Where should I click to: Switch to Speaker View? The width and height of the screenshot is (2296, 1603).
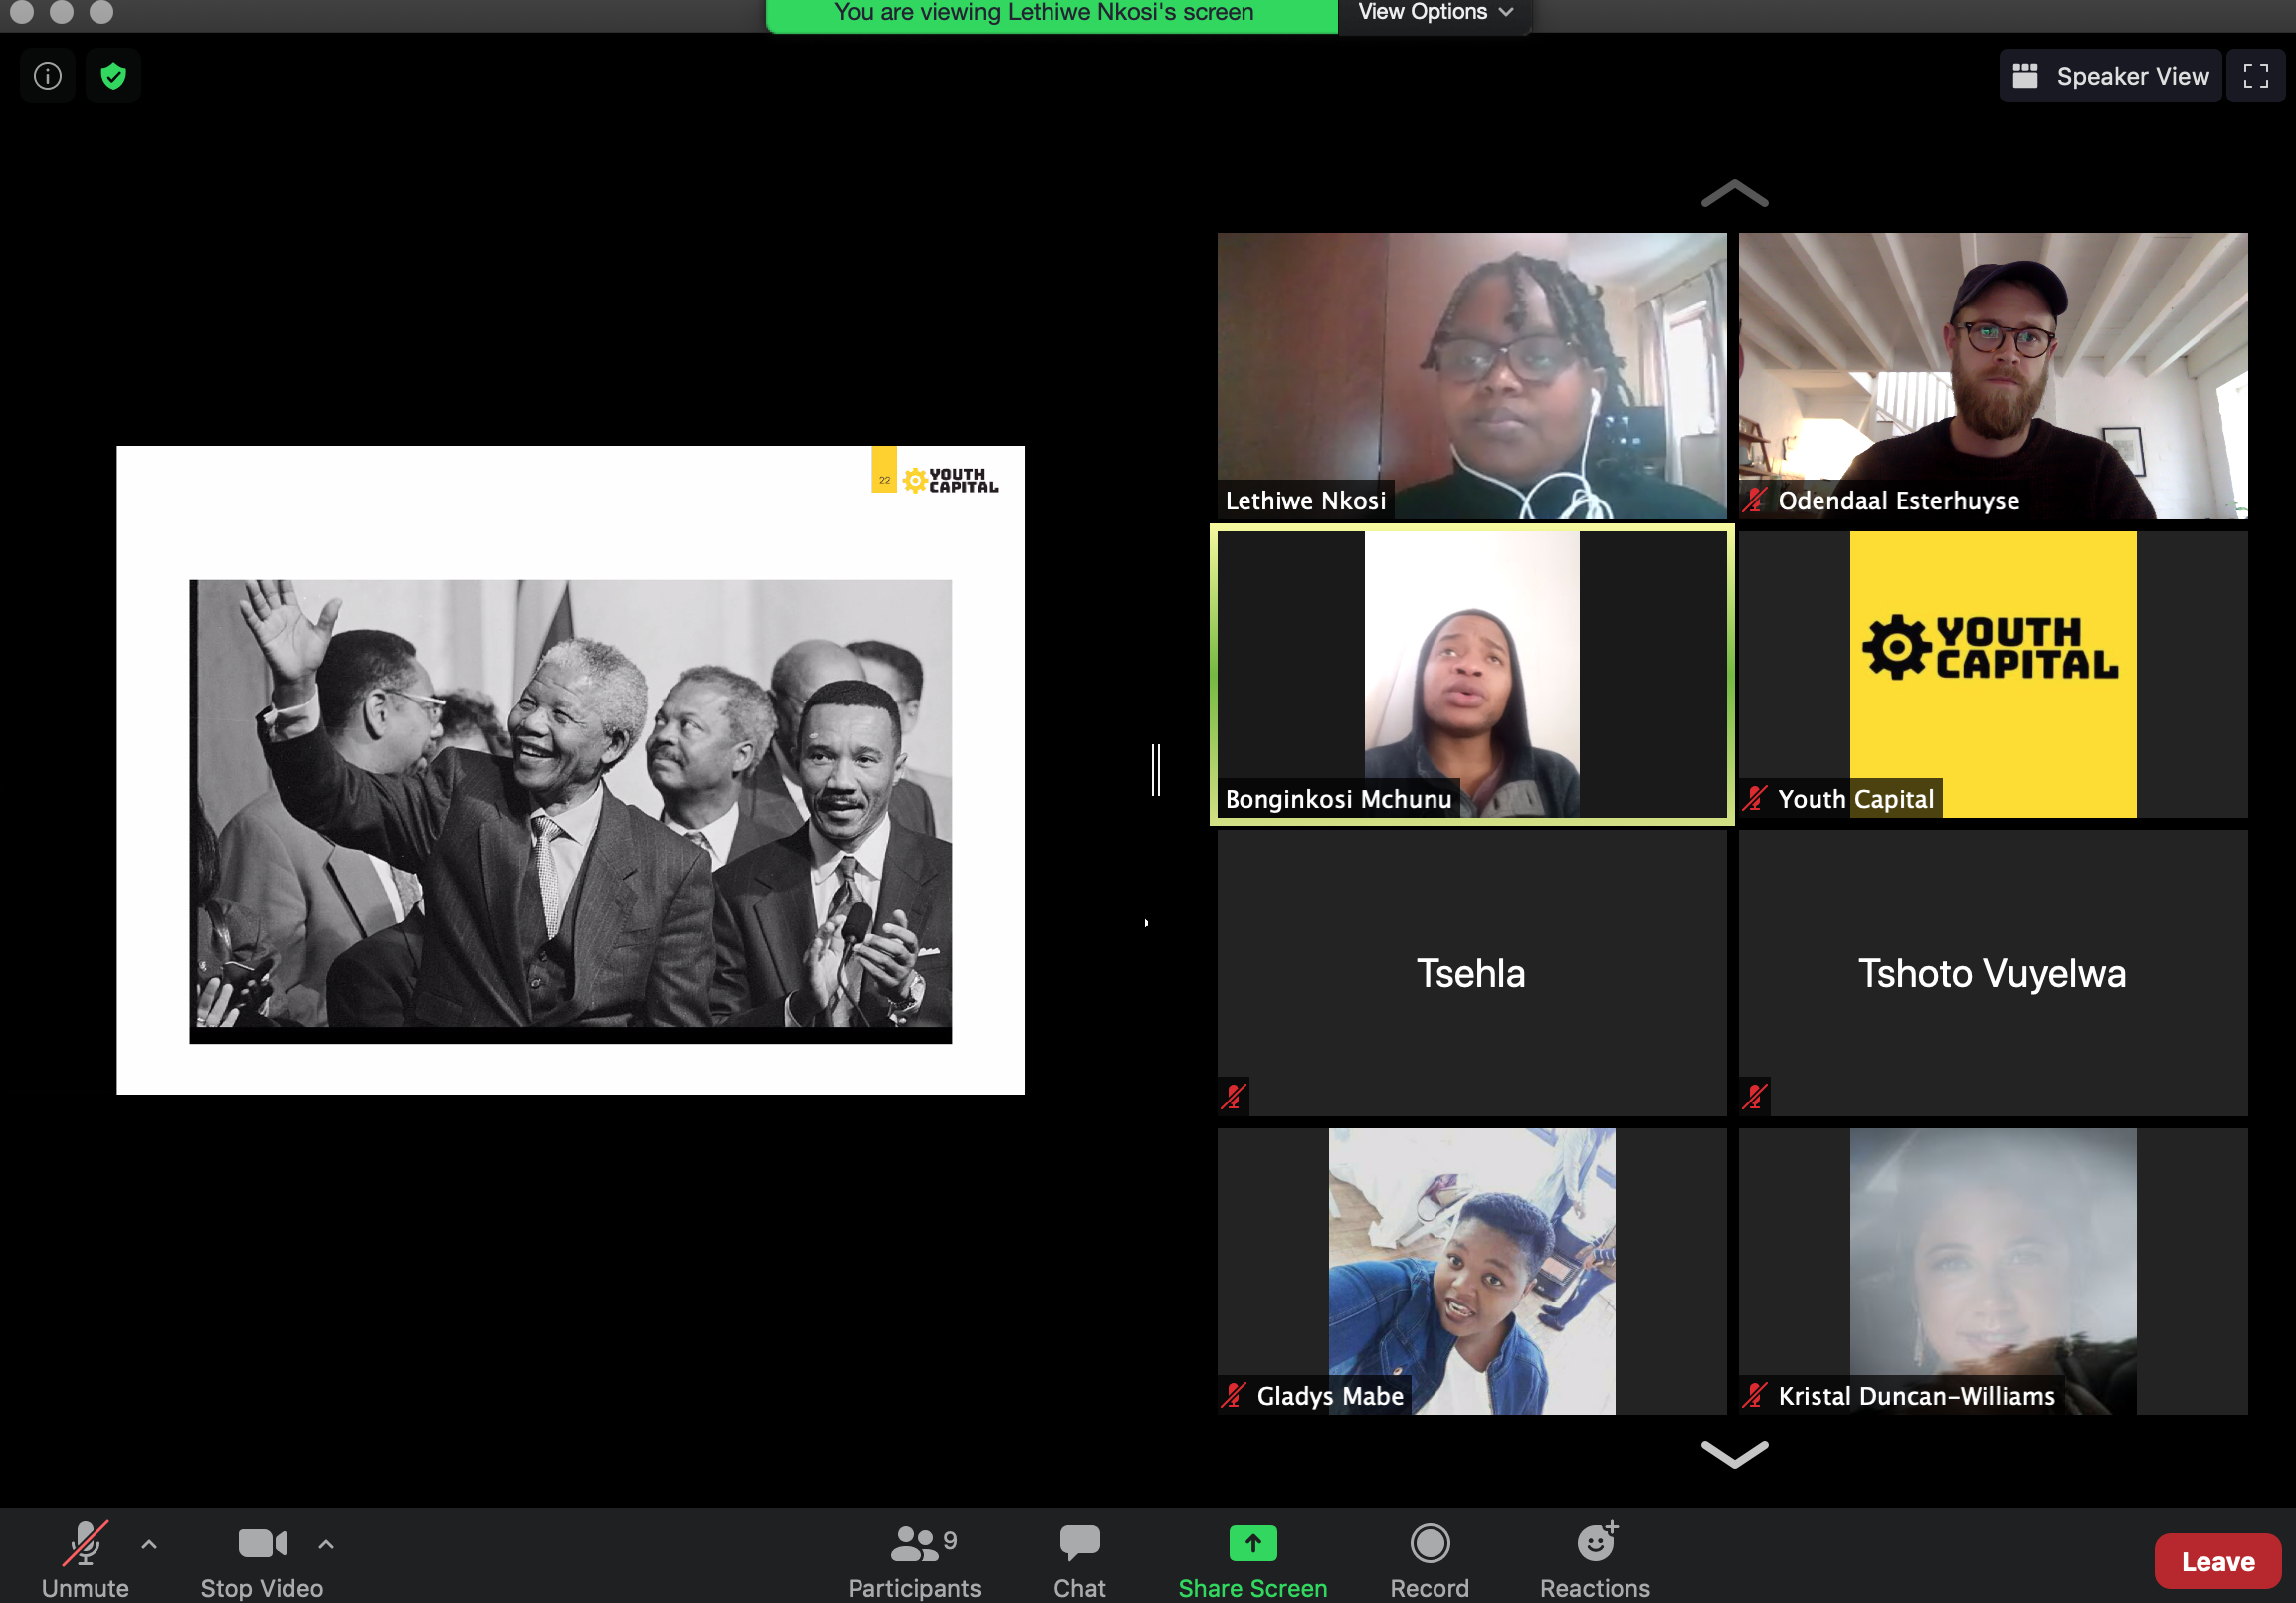pyautogui.click(x=2110, y=76)
